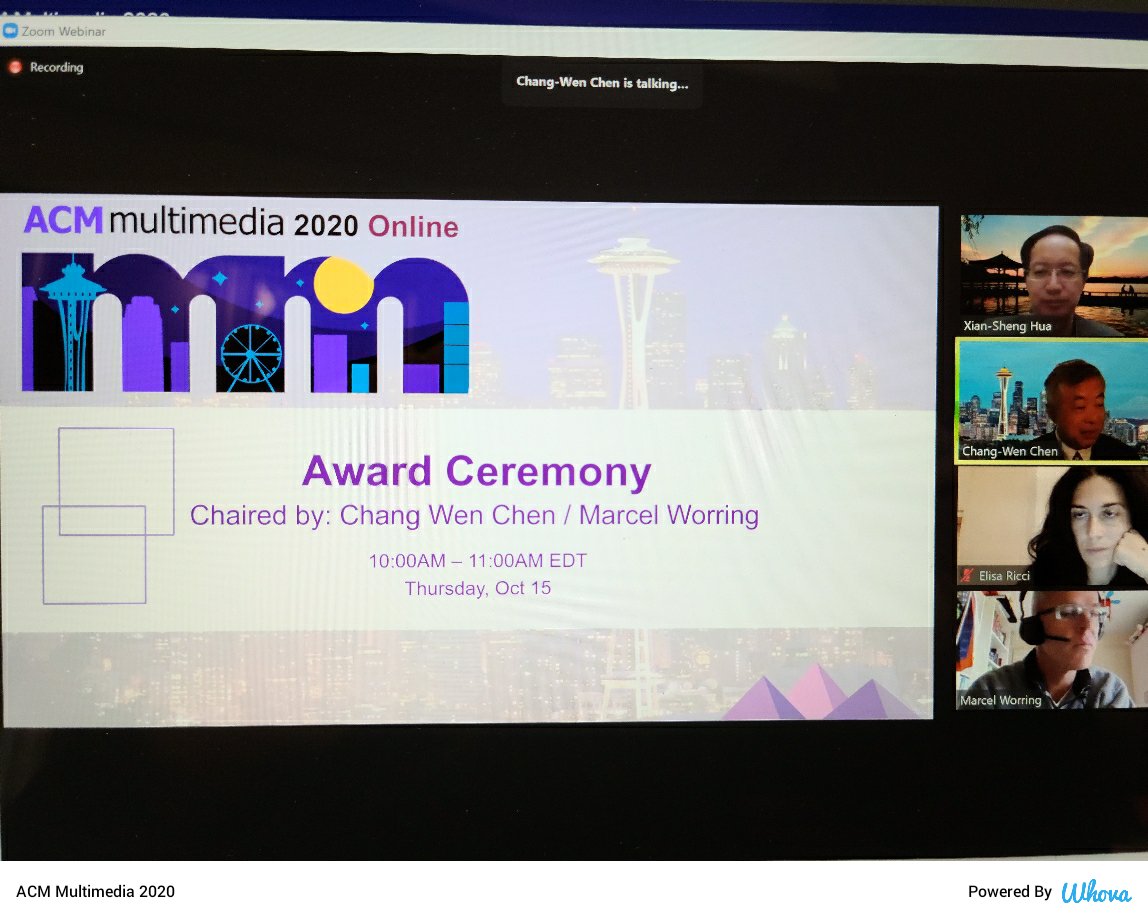Click the 'ACM Multimedia 2020' caption text
Viewport: 1148px width, 921px height.
pos(95,892)
